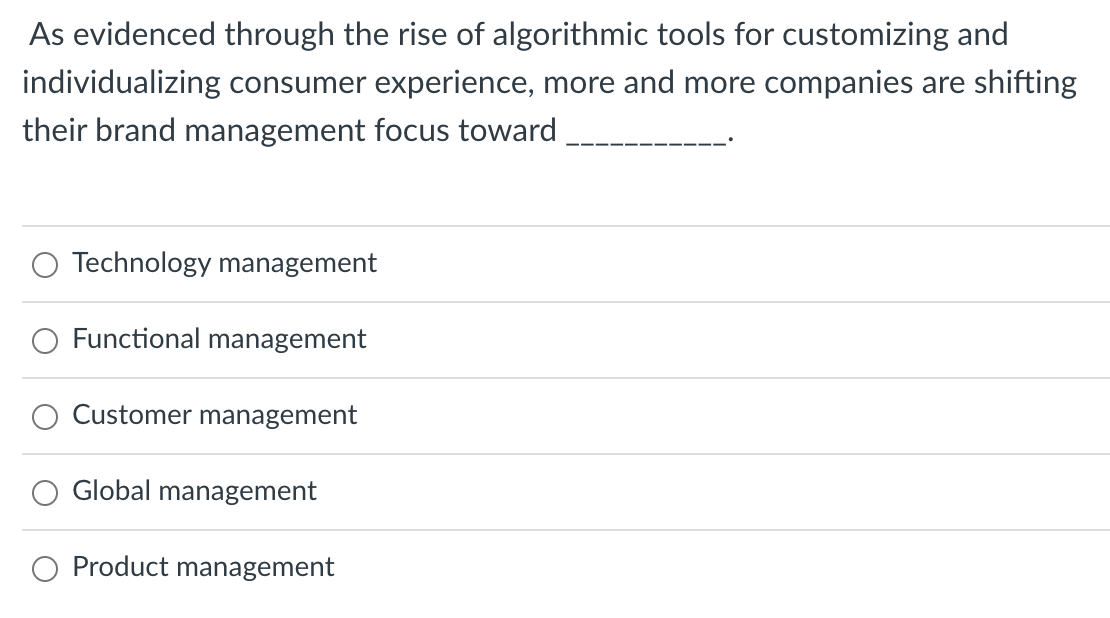The width and height of the screenshot is (1110, 618).
Task: Click the Customer management option text
Action: 215,416
